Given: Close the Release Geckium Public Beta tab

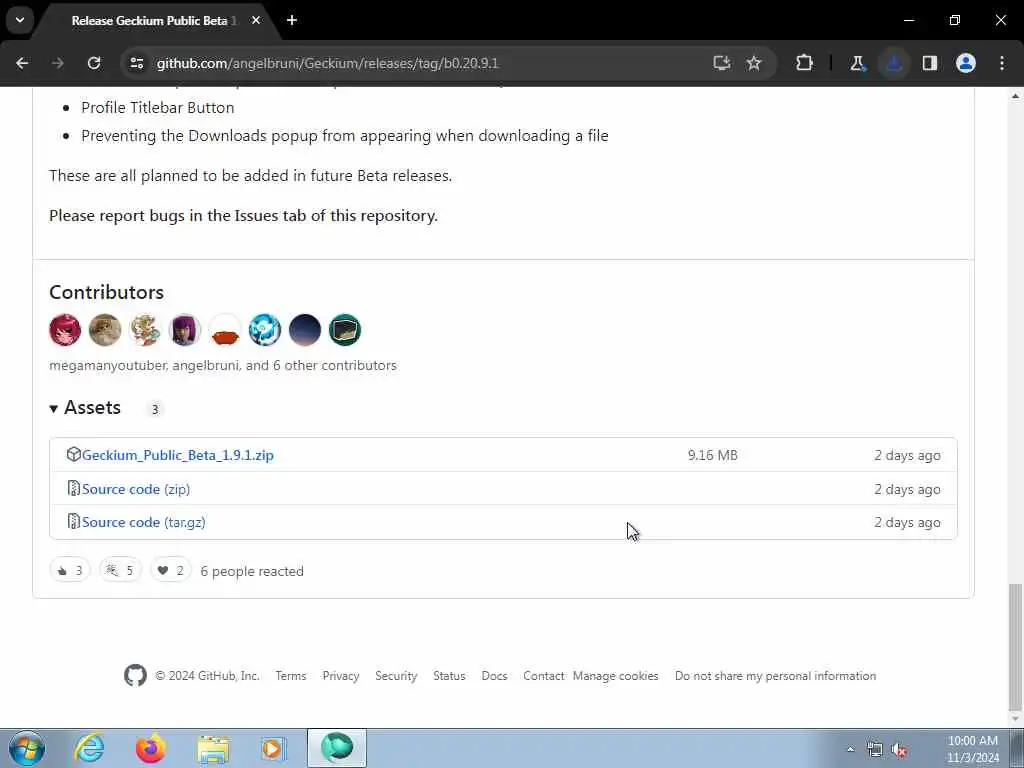Looking at the screenshot, I should (256, 20).
